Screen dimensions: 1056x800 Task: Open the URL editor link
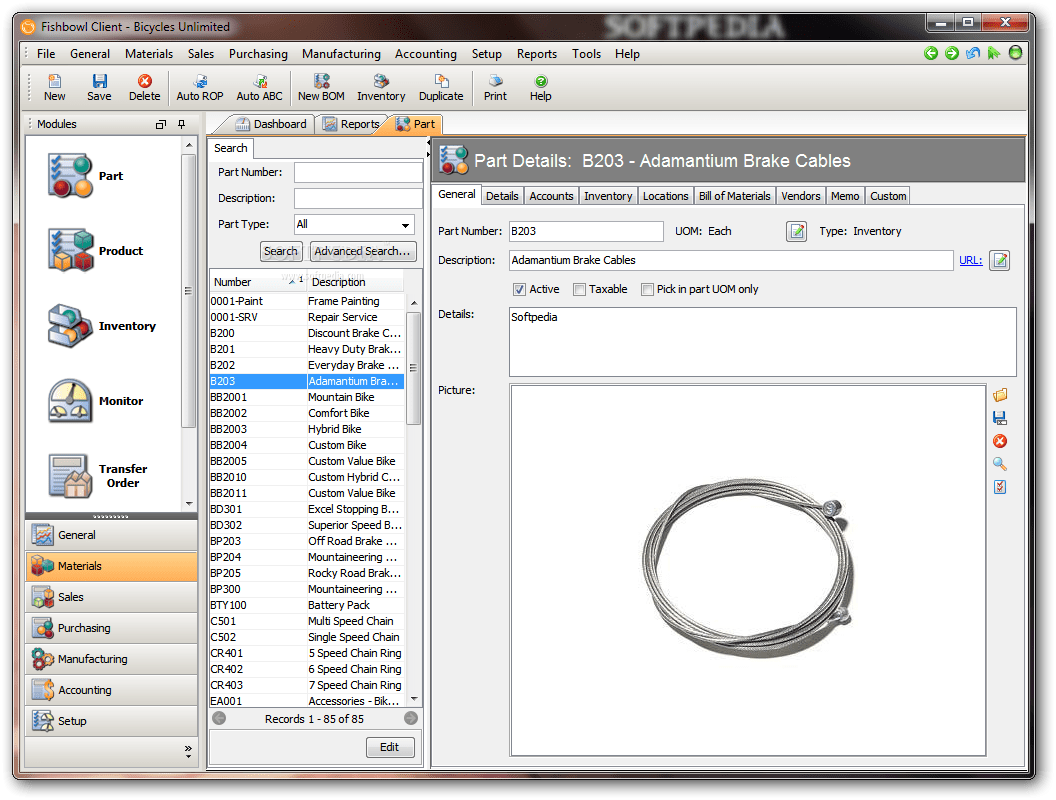pos(969,260)
